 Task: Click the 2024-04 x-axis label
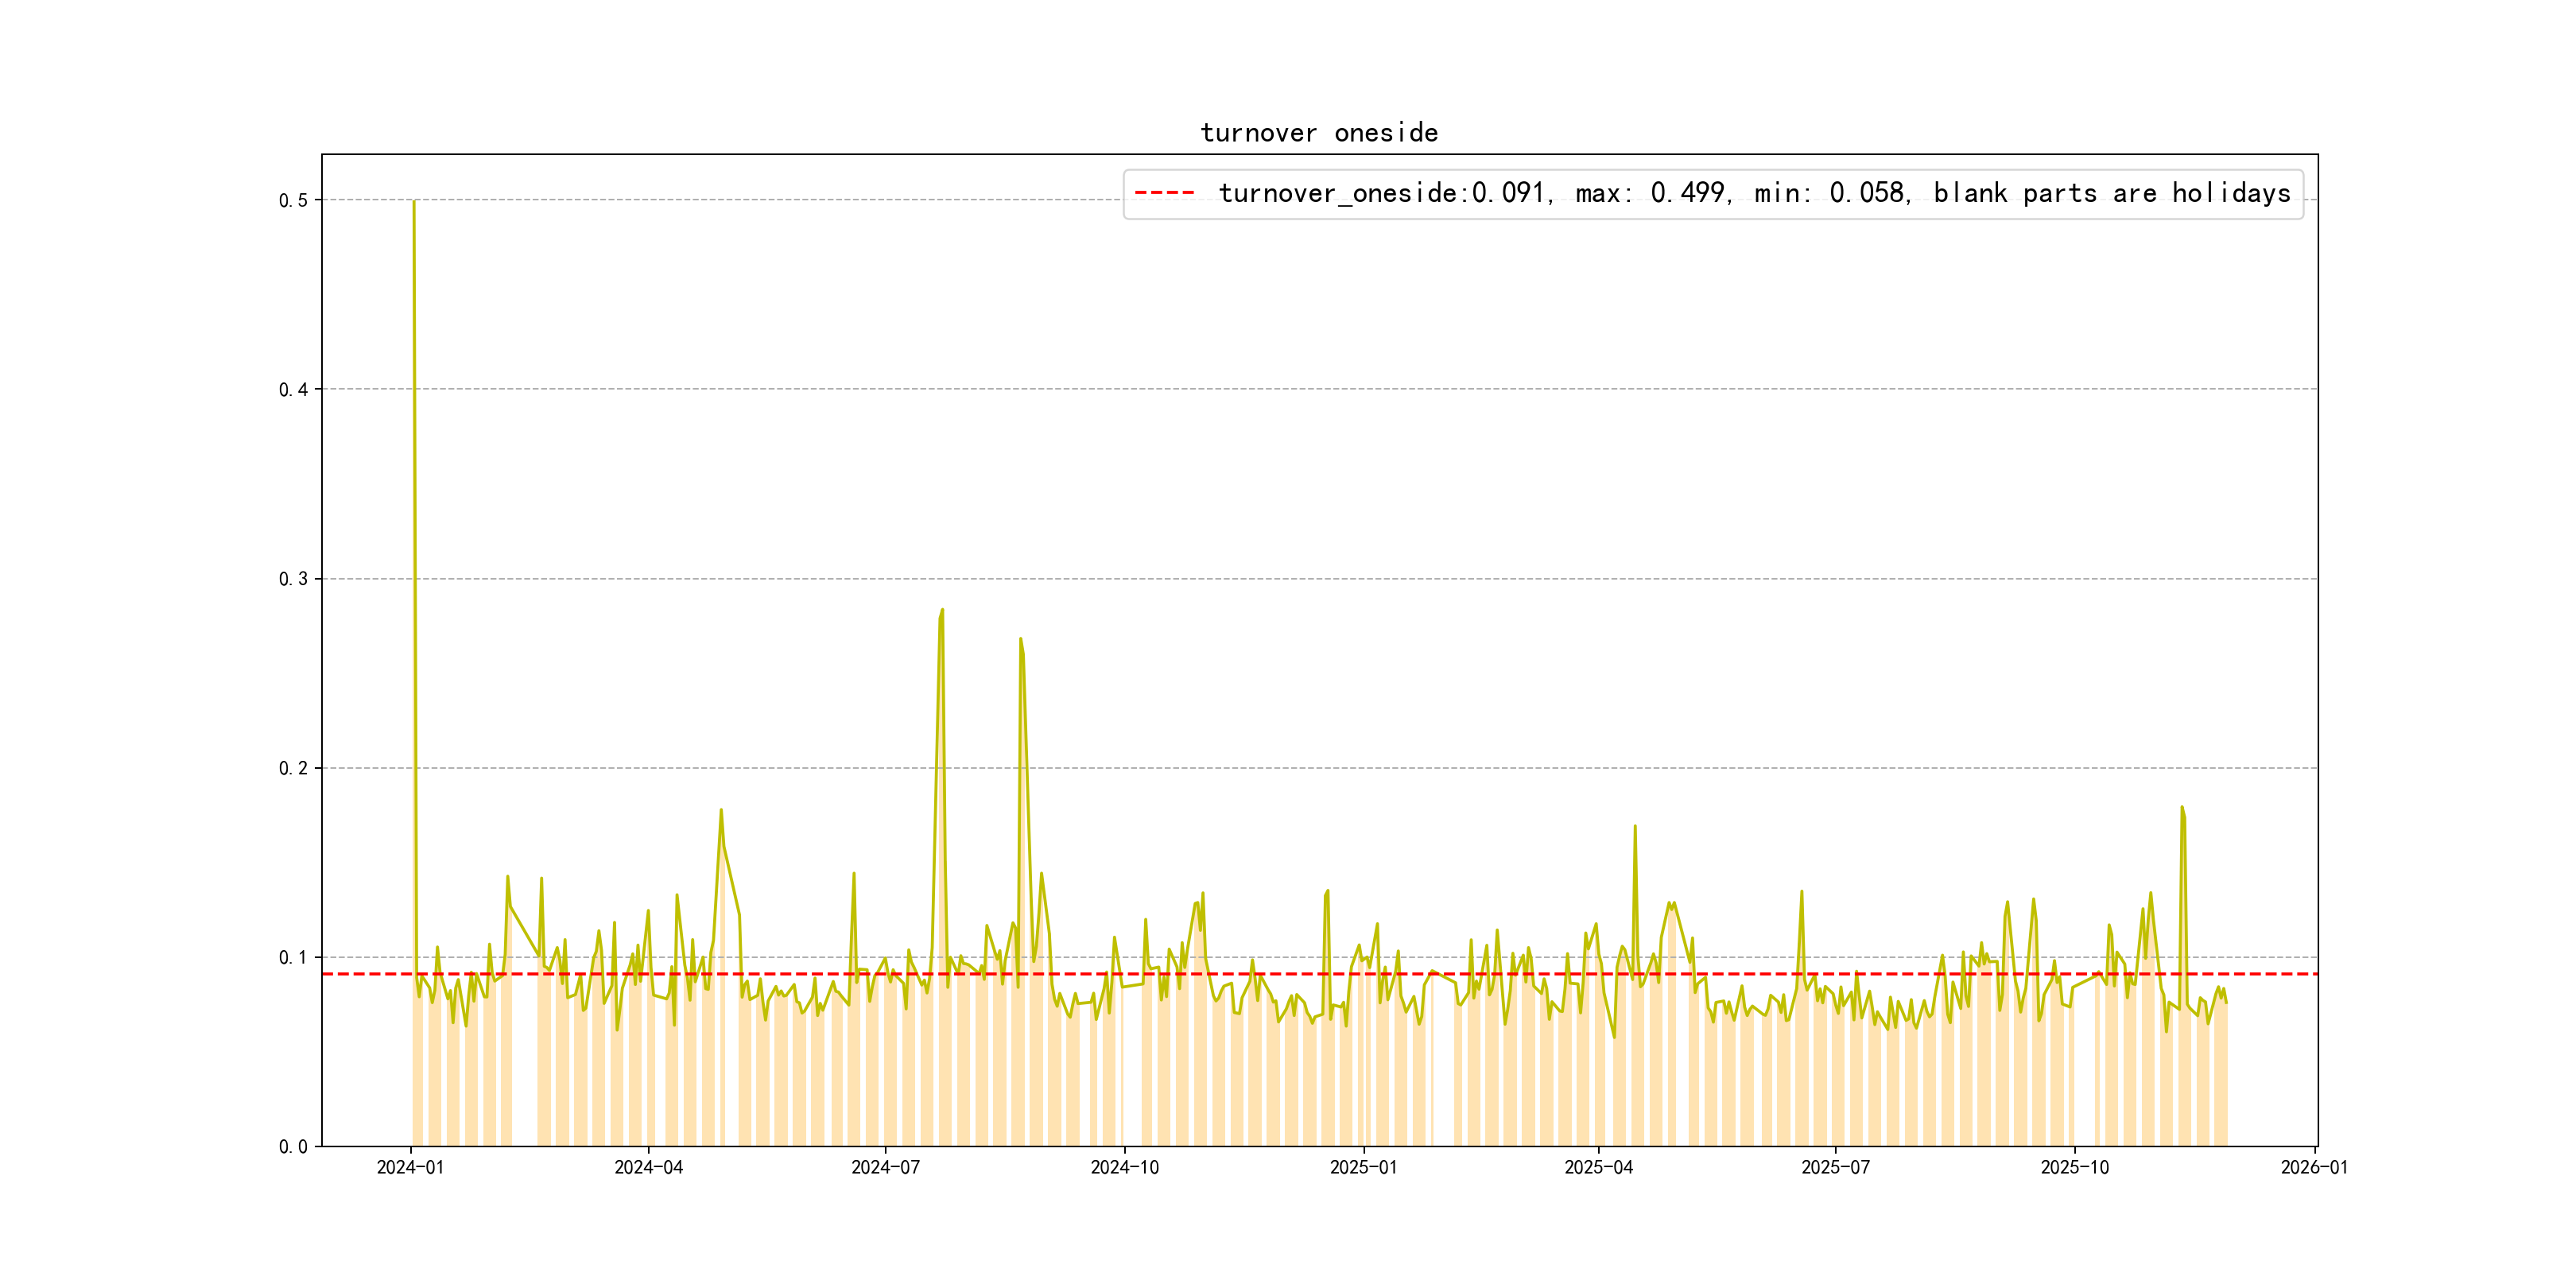648,1168
